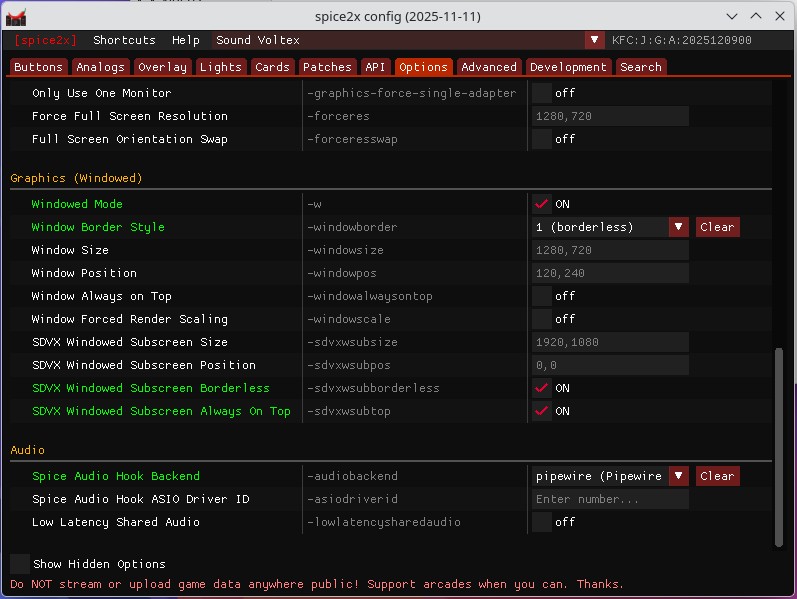Open the Advanced tab
Viewport: 797px width, 599px height.
pyautogui.click(x=488, y=67)
